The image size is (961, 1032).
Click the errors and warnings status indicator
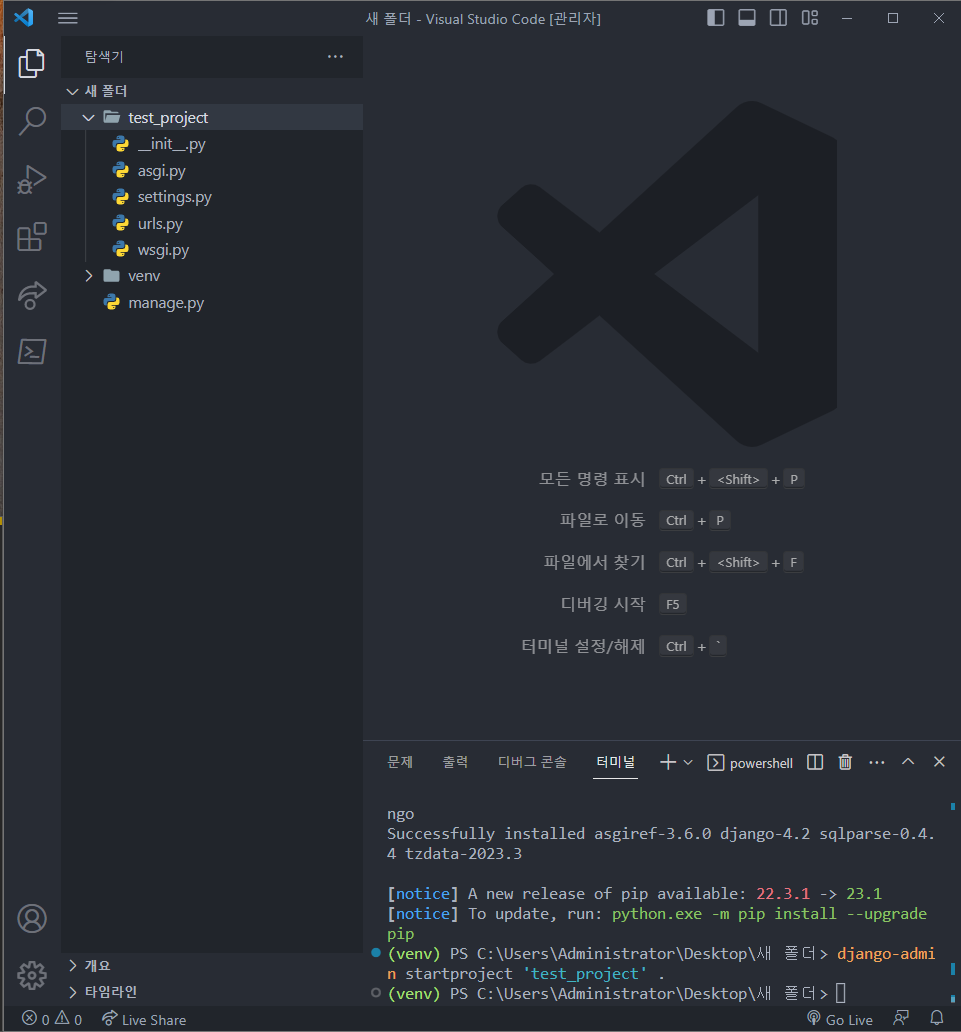point(52,1019)
